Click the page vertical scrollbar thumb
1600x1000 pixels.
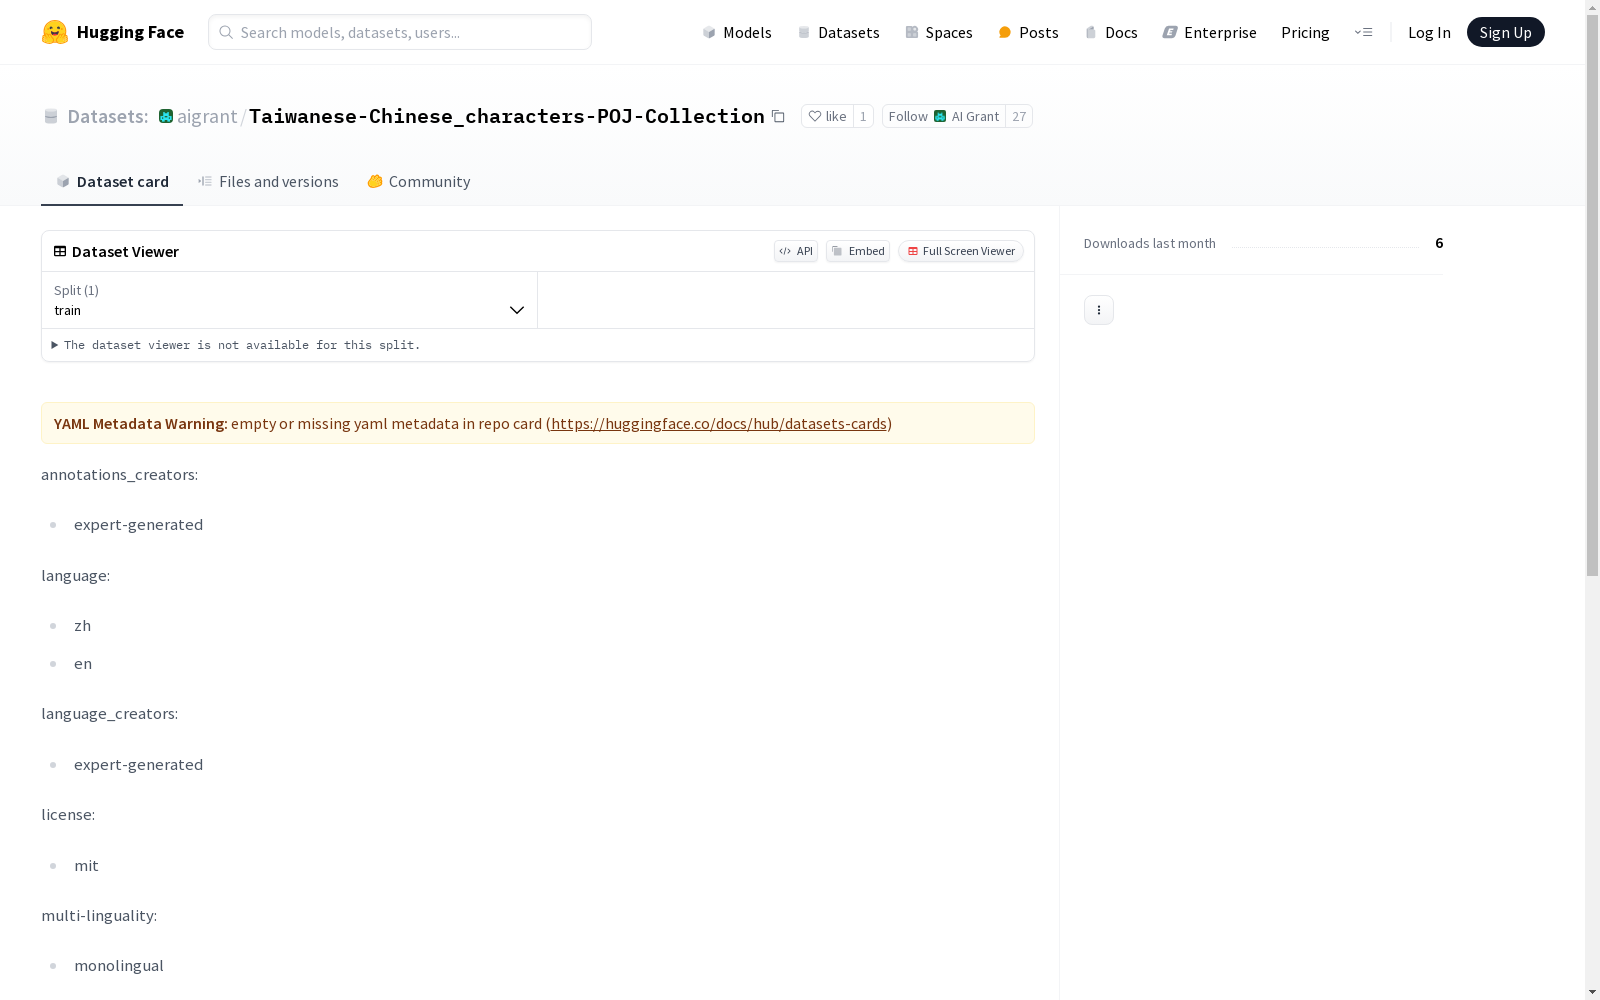(x=1592, y=295)
